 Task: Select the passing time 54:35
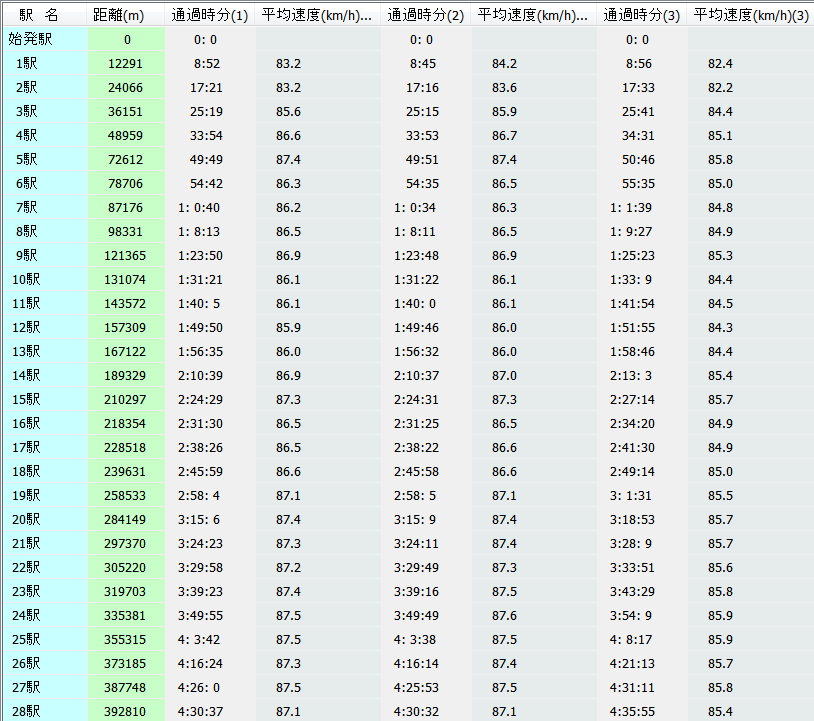[x=422, y=183]
